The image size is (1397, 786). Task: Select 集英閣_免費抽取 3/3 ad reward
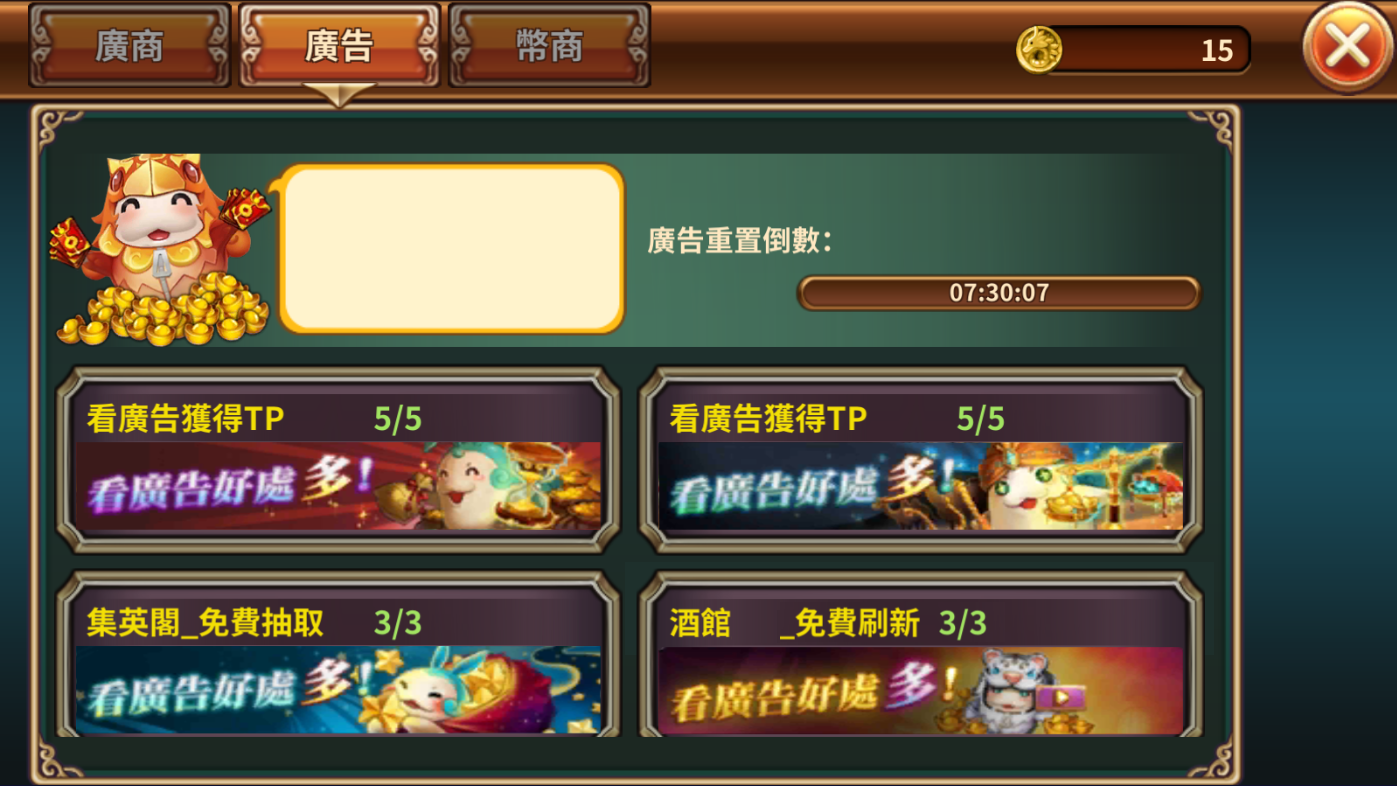coord(338,654)
